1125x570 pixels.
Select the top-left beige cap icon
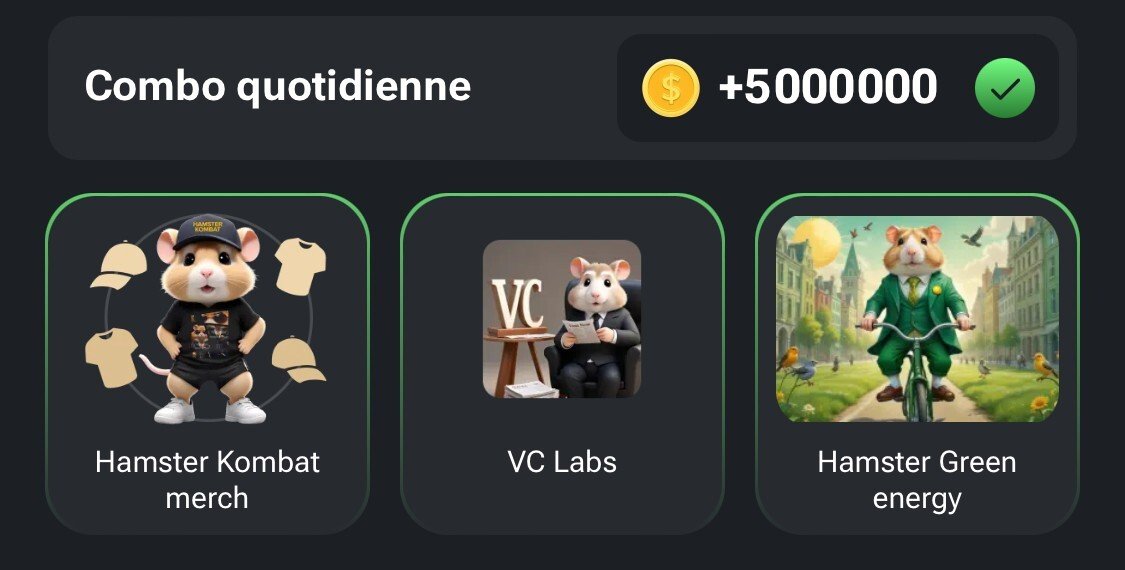(118, 265)
